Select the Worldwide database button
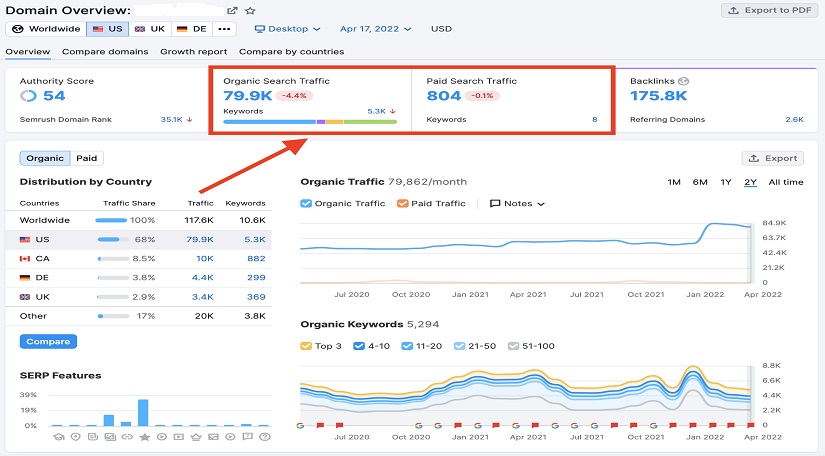Screen dimensions: 825x456 (46, 29)
